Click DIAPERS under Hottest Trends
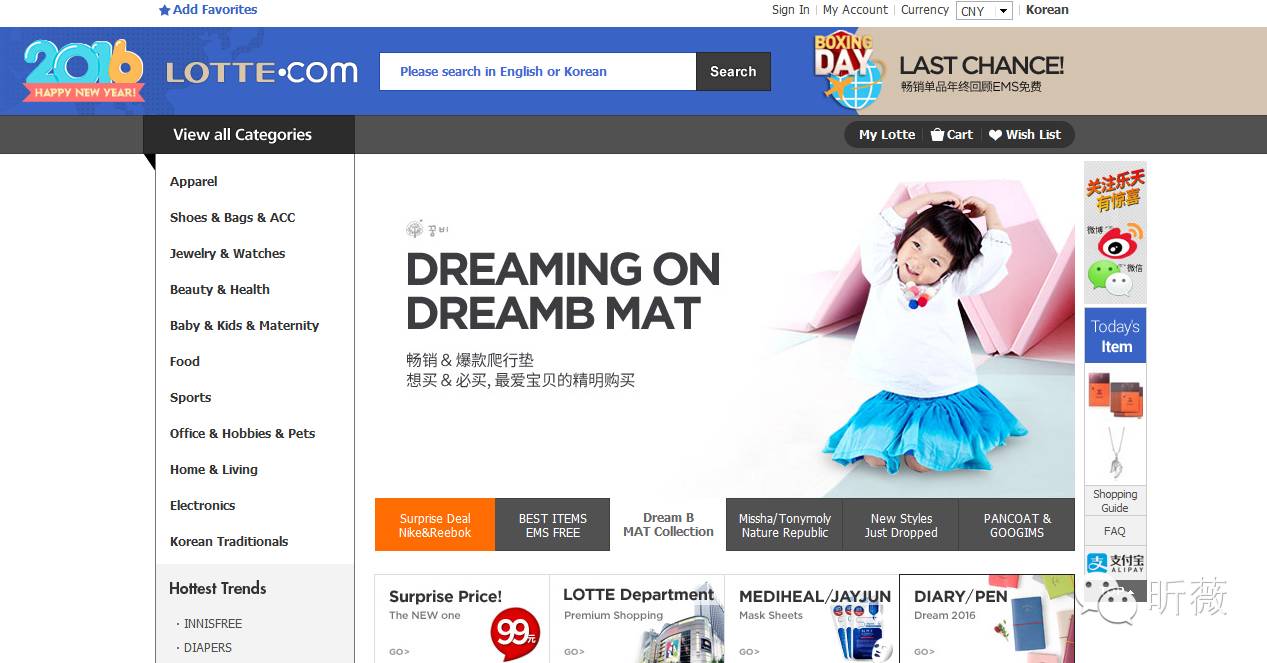This screenshot has height=663, width=1267. pyautogui.click(x=208, y=648)
